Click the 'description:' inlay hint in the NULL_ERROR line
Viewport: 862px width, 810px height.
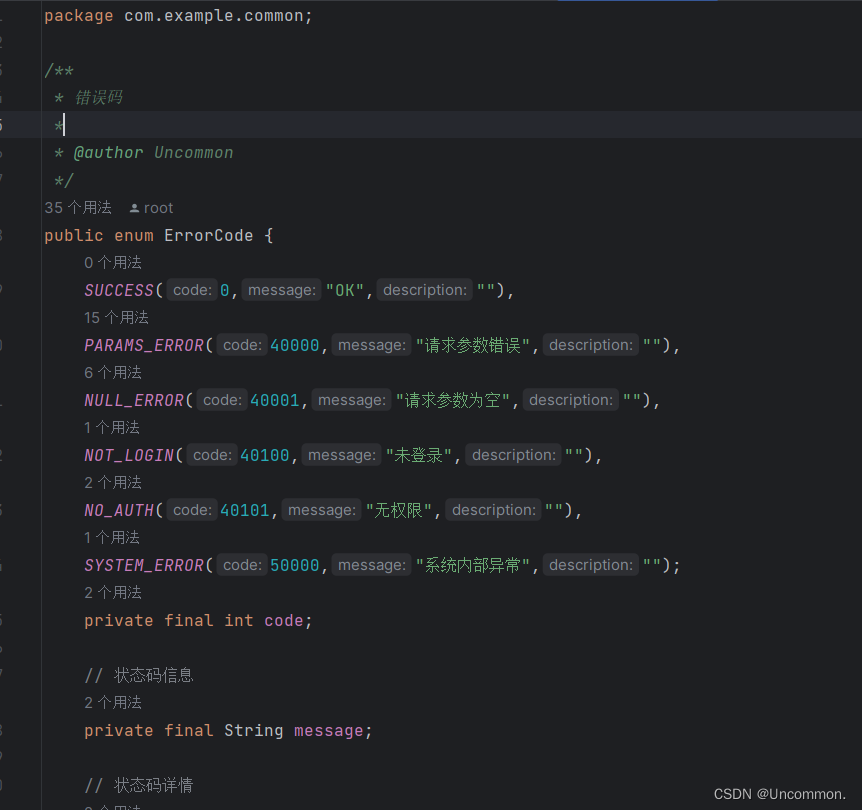571,400
